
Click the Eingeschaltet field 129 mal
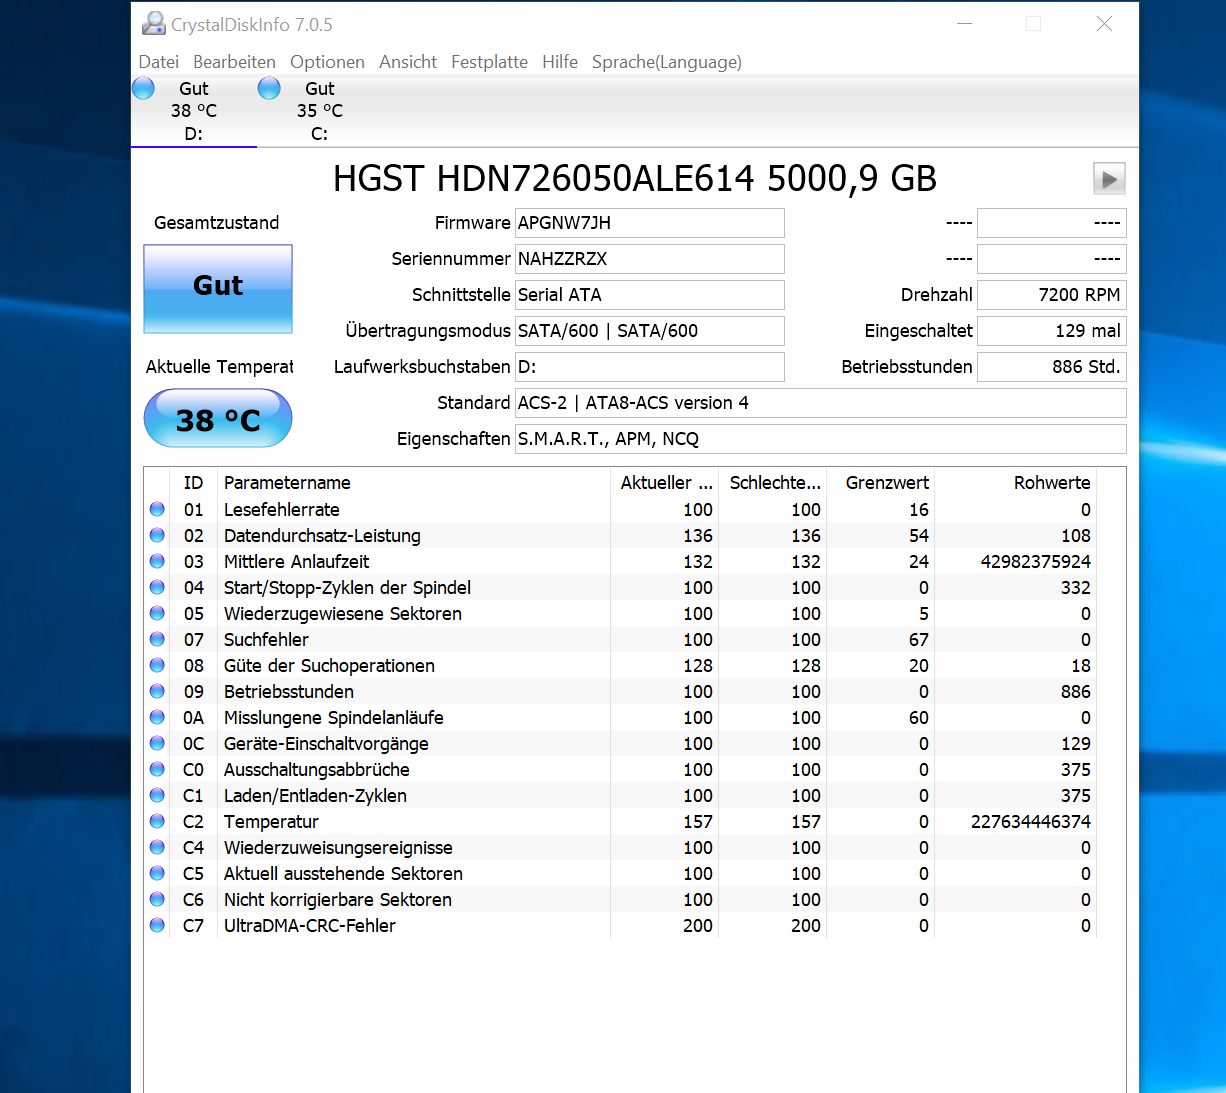1052,331
